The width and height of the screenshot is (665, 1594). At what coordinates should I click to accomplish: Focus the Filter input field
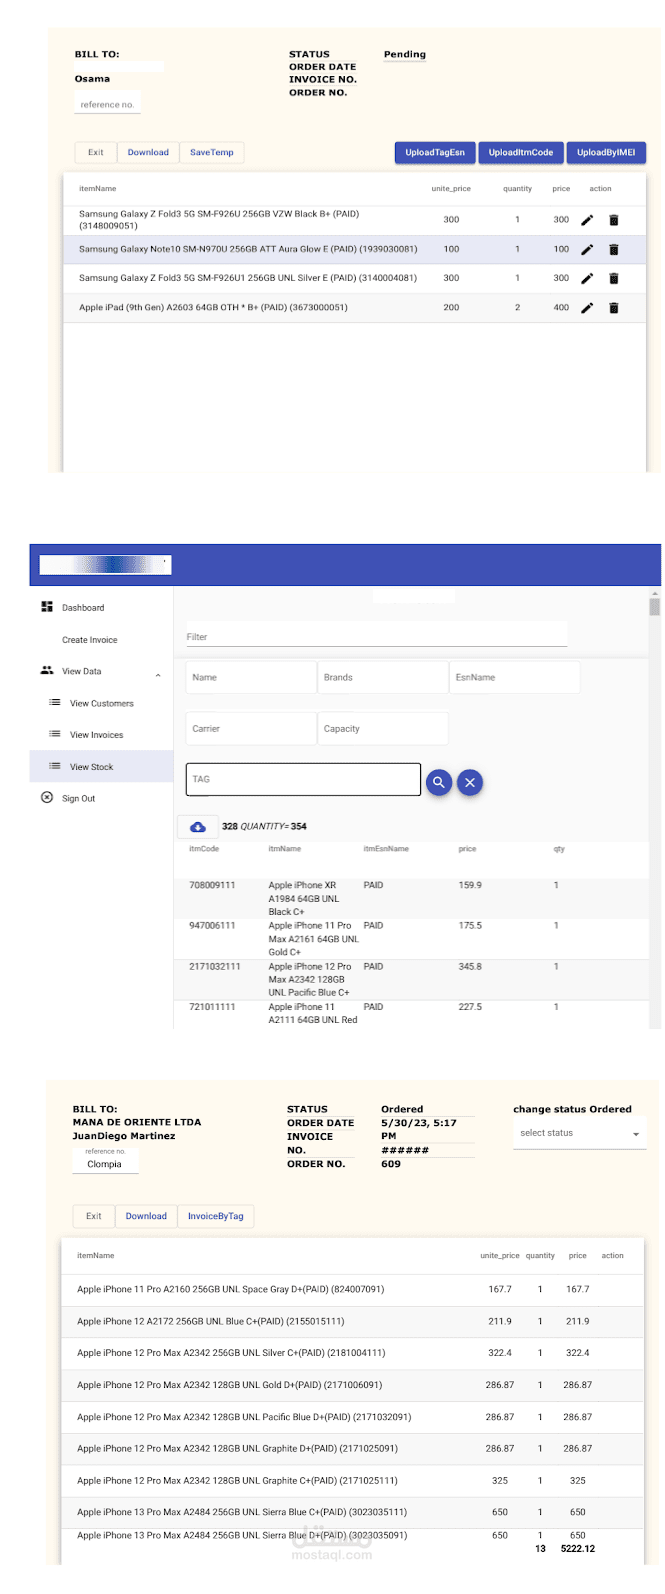click(376, 636)
